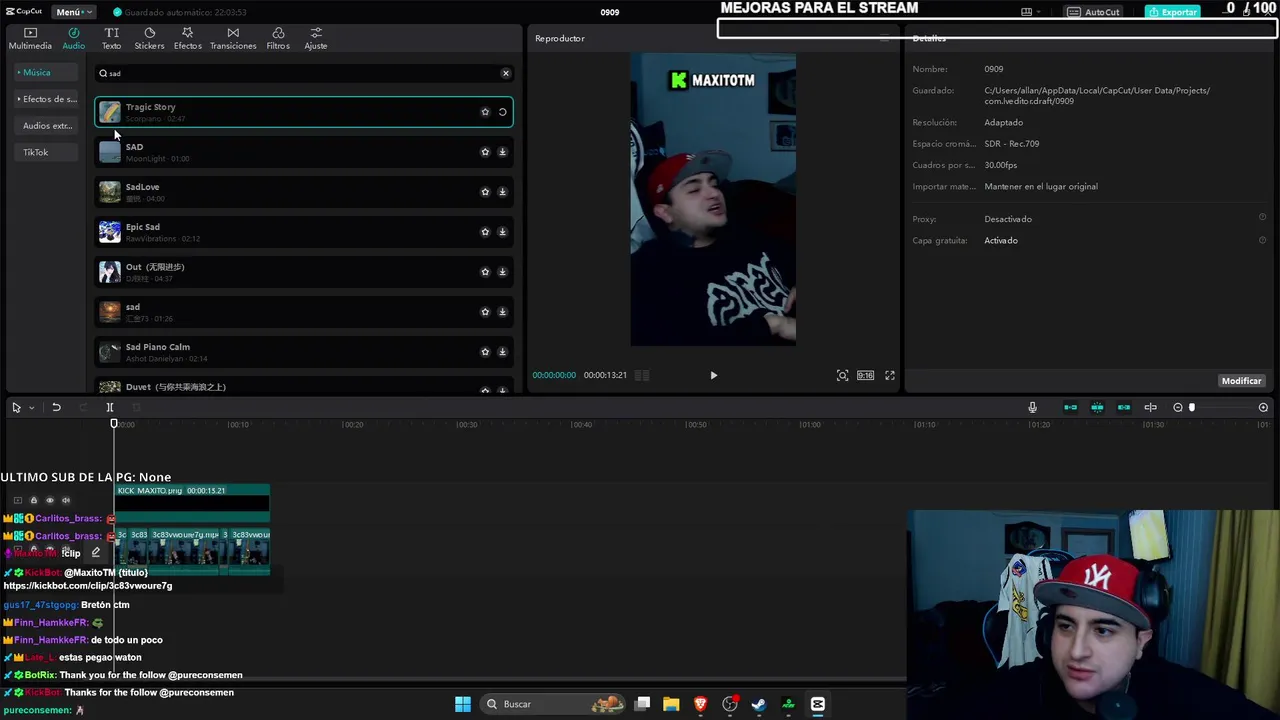
Task: Select the Audios extraídos category
Action: (x=47, y=126)
